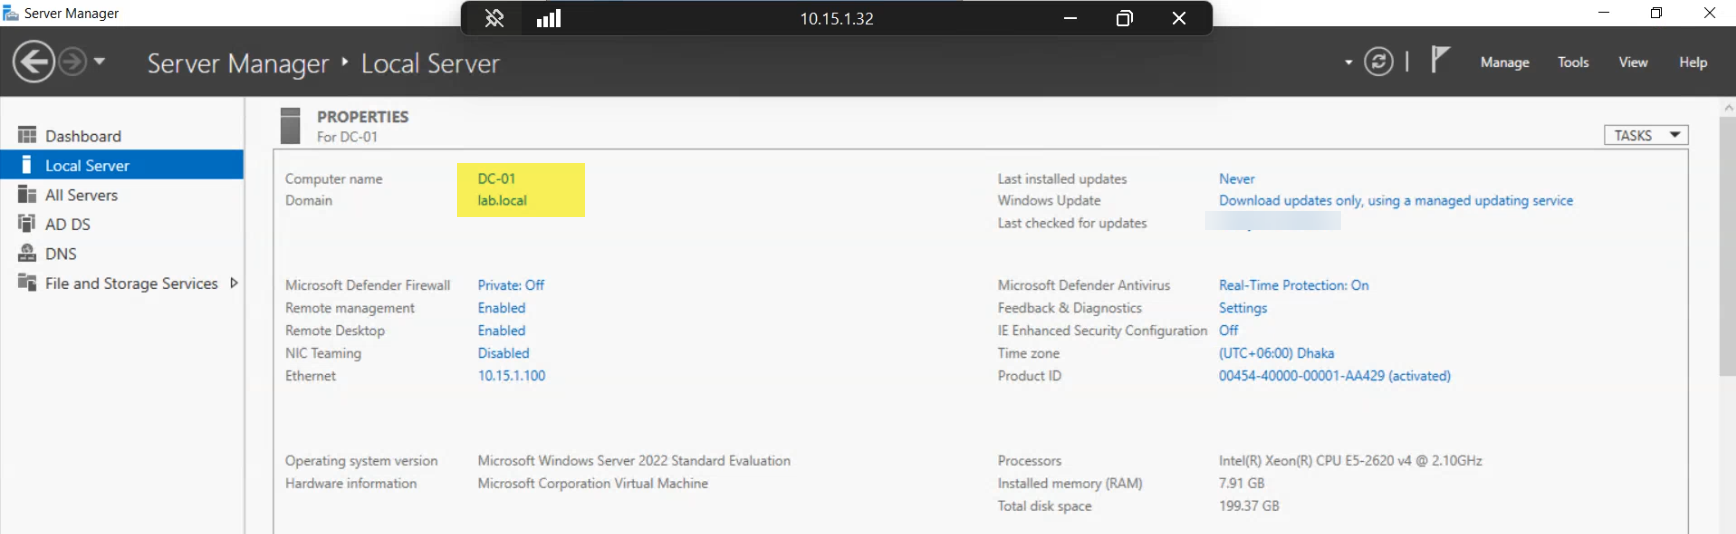Click the 7.91 GB installed memory value

tap(1241, 484)
